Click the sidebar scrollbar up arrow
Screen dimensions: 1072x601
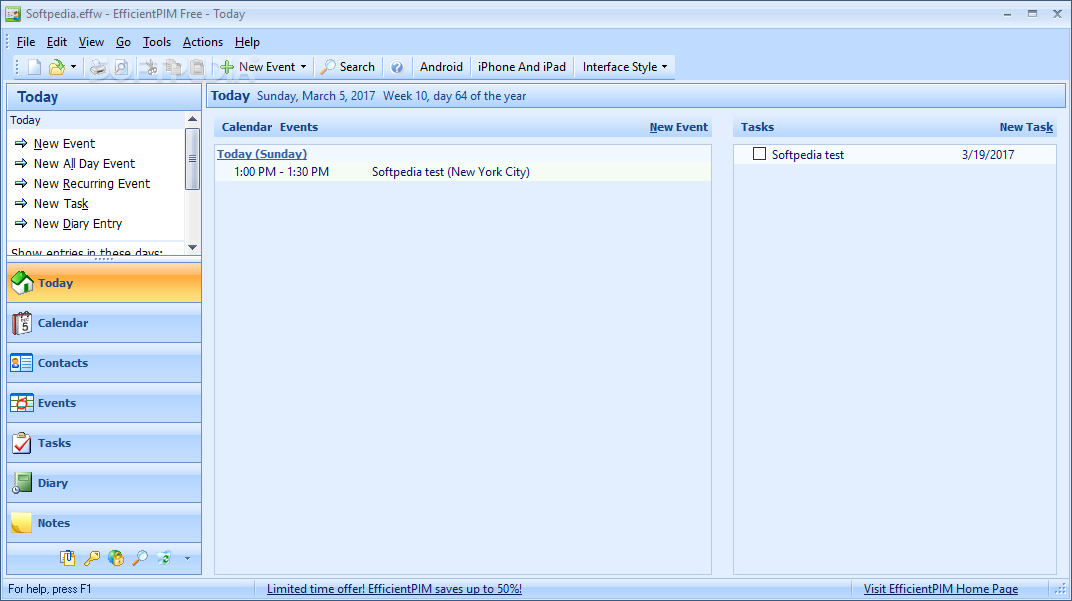coord(192,120)
